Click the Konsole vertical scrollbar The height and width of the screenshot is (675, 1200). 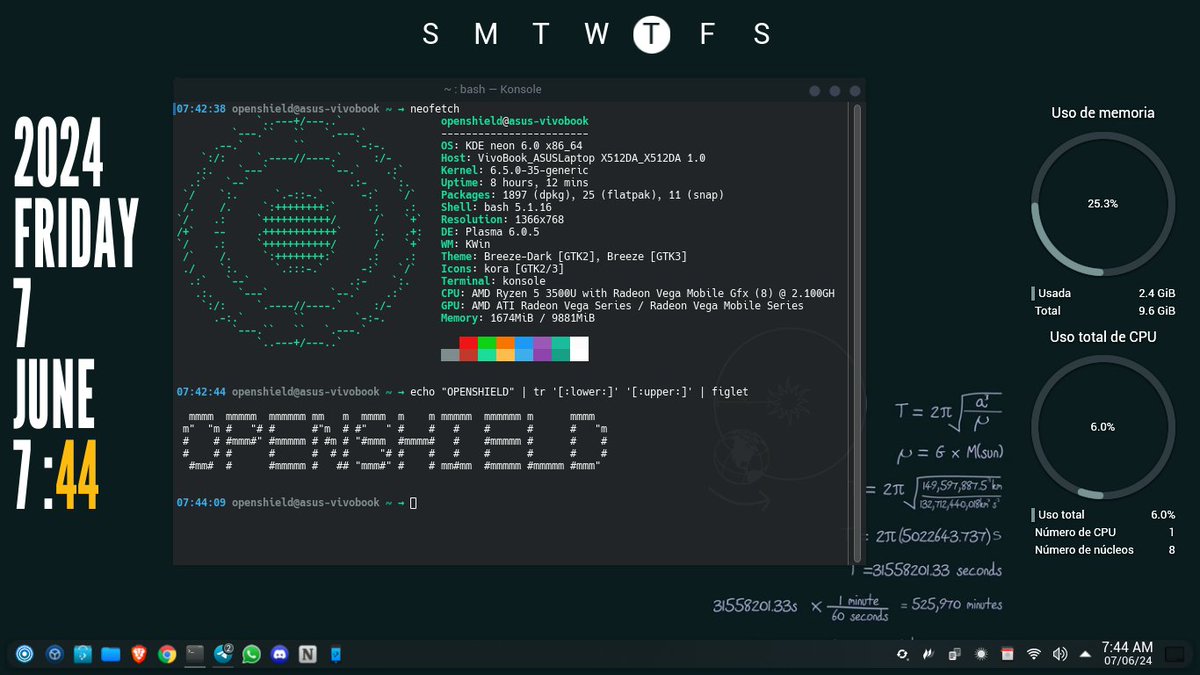(857, 331)
